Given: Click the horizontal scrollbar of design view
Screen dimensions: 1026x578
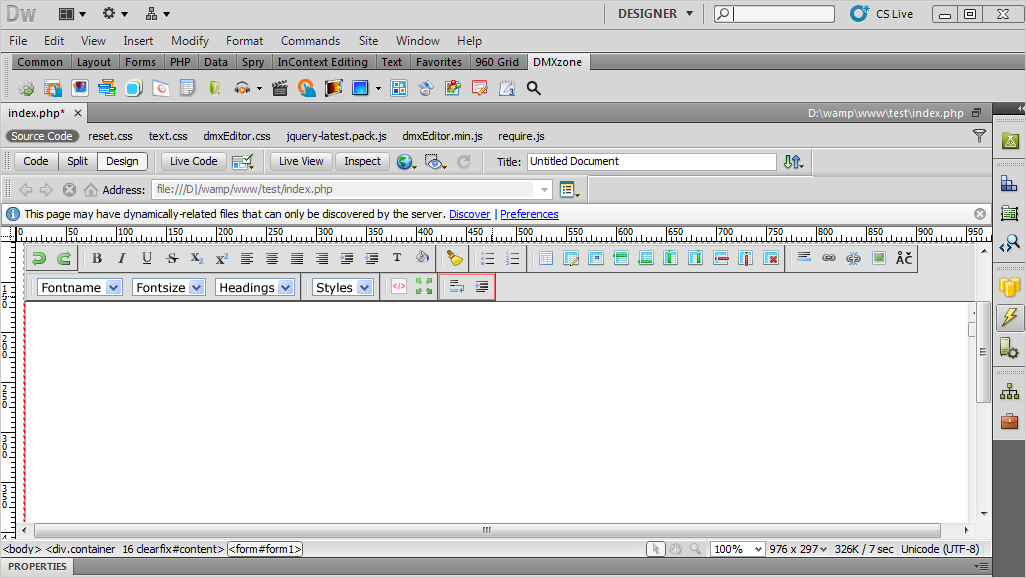Looking at the screenshot, I should coord(487,530).
